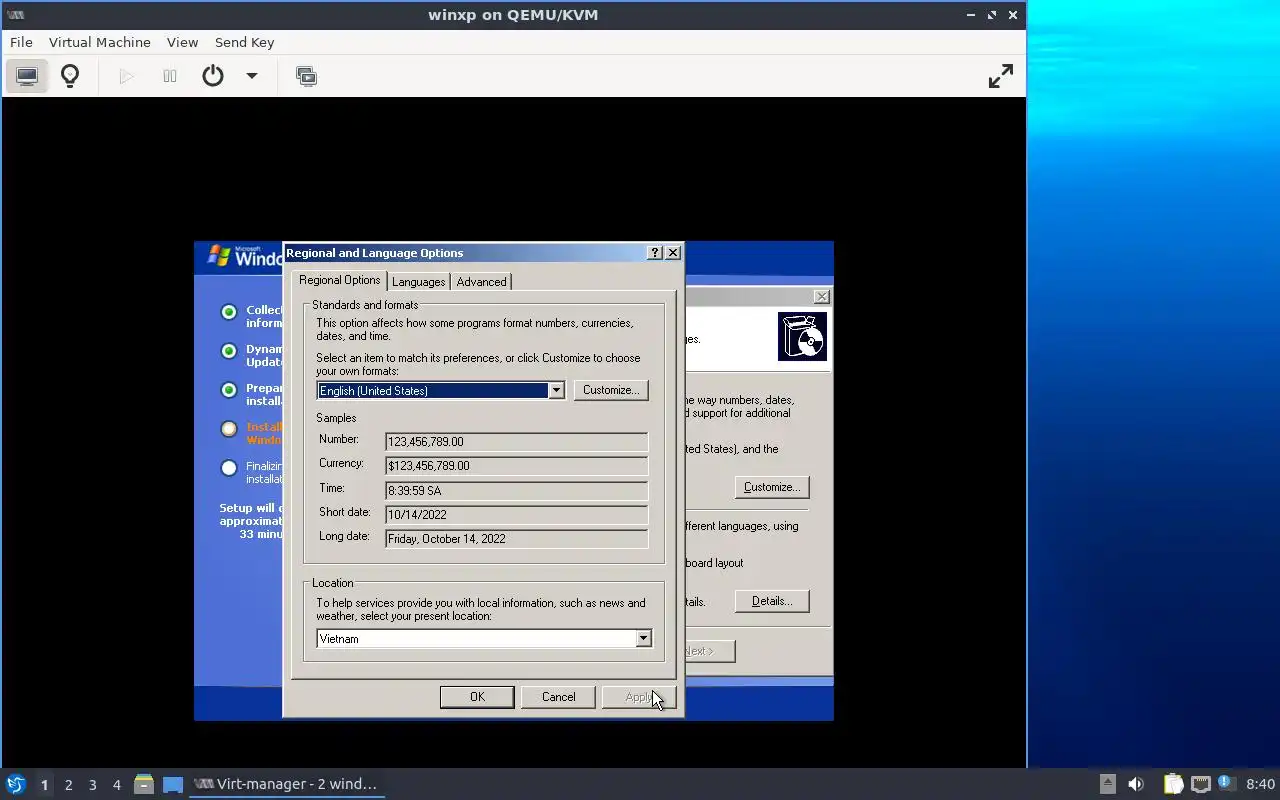
Task: Click the current orange Installing Windows step indicator
Action: 229,429
